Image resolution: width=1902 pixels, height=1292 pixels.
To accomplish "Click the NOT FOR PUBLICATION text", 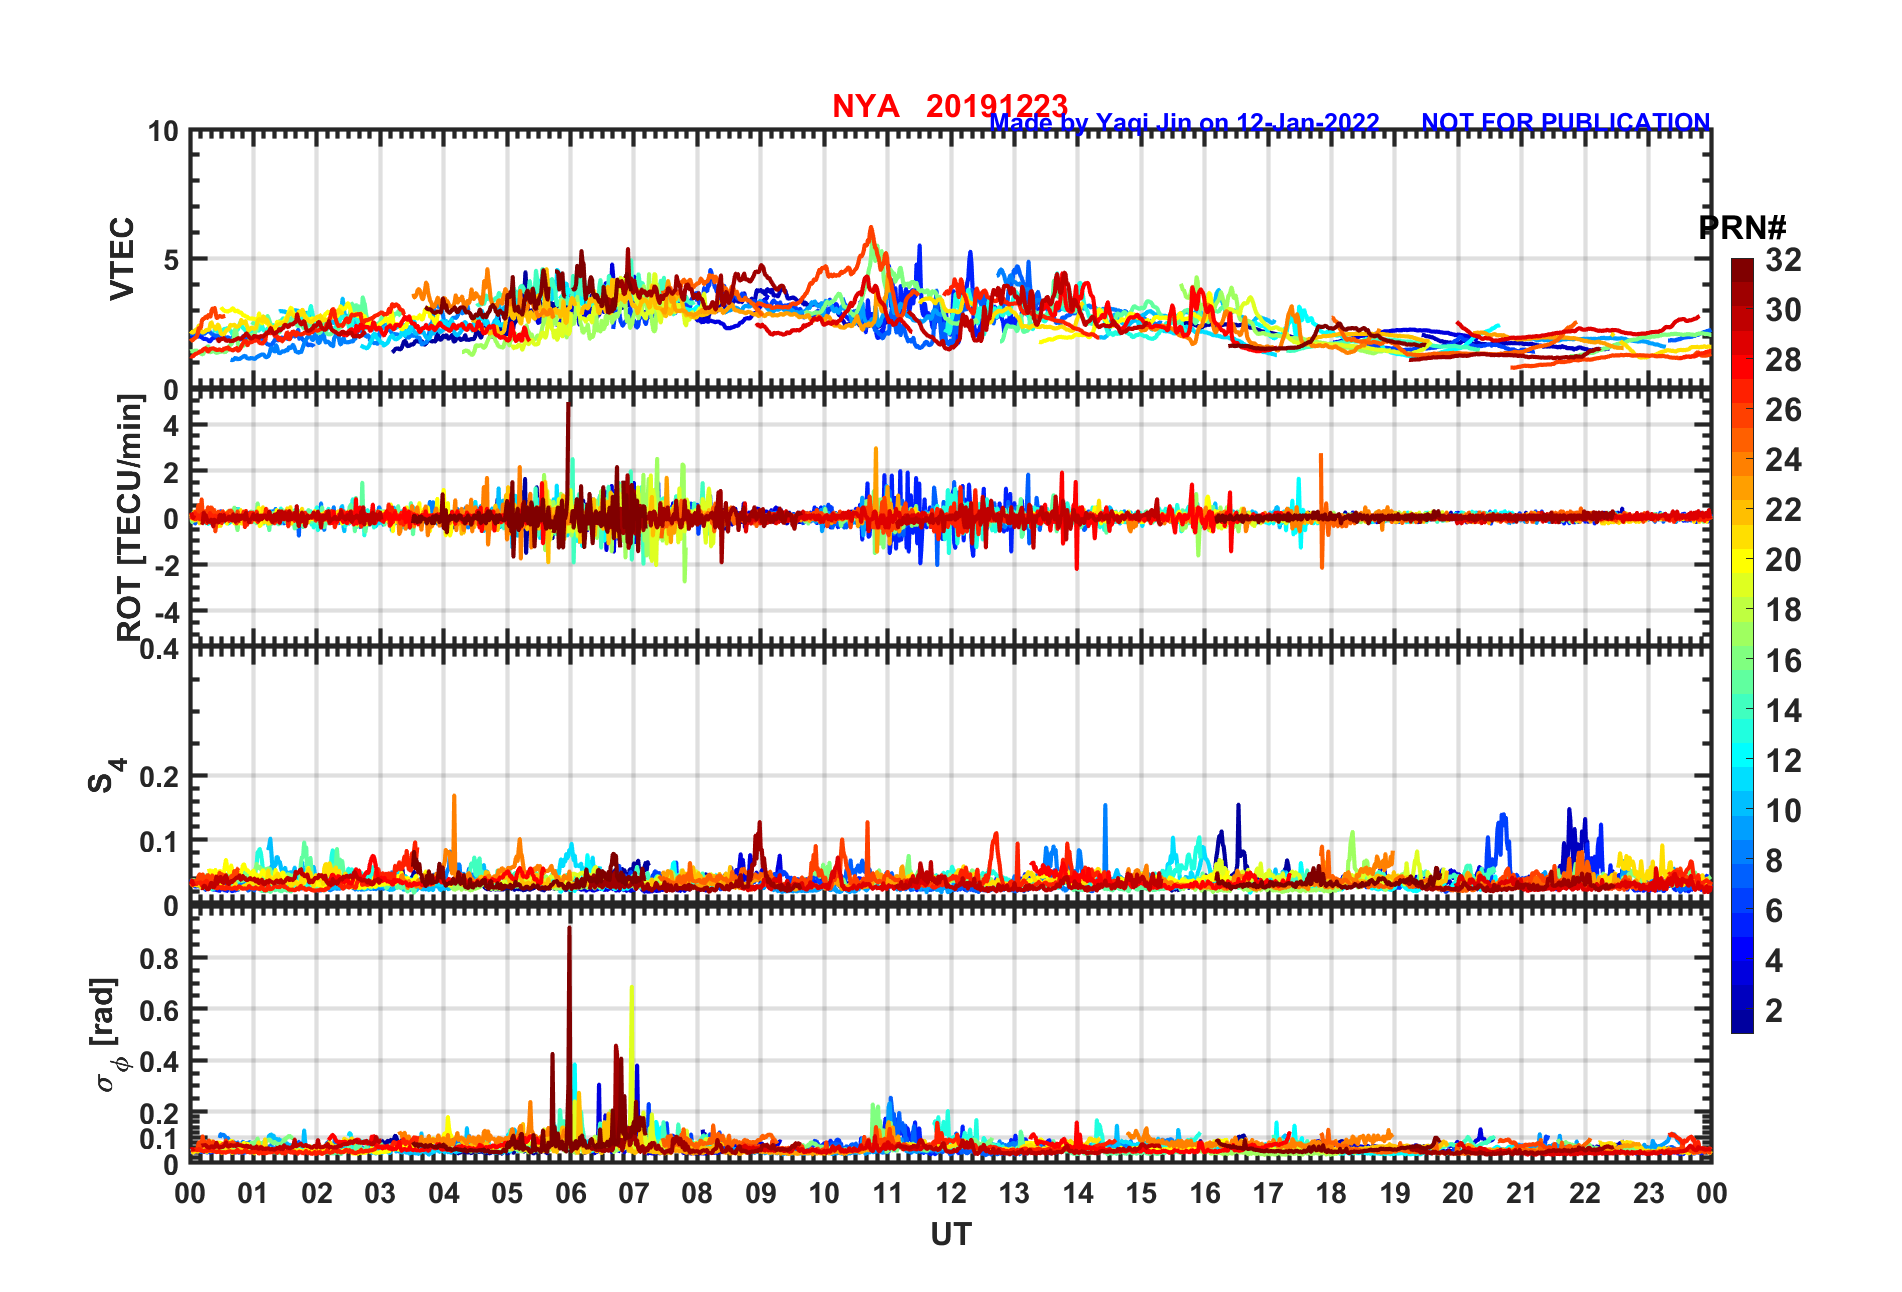I will tap(1565, 122).
